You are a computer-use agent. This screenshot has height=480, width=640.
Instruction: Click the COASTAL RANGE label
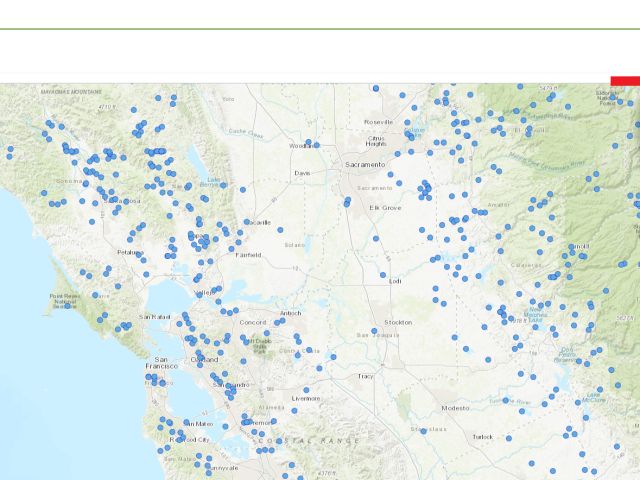309,441
